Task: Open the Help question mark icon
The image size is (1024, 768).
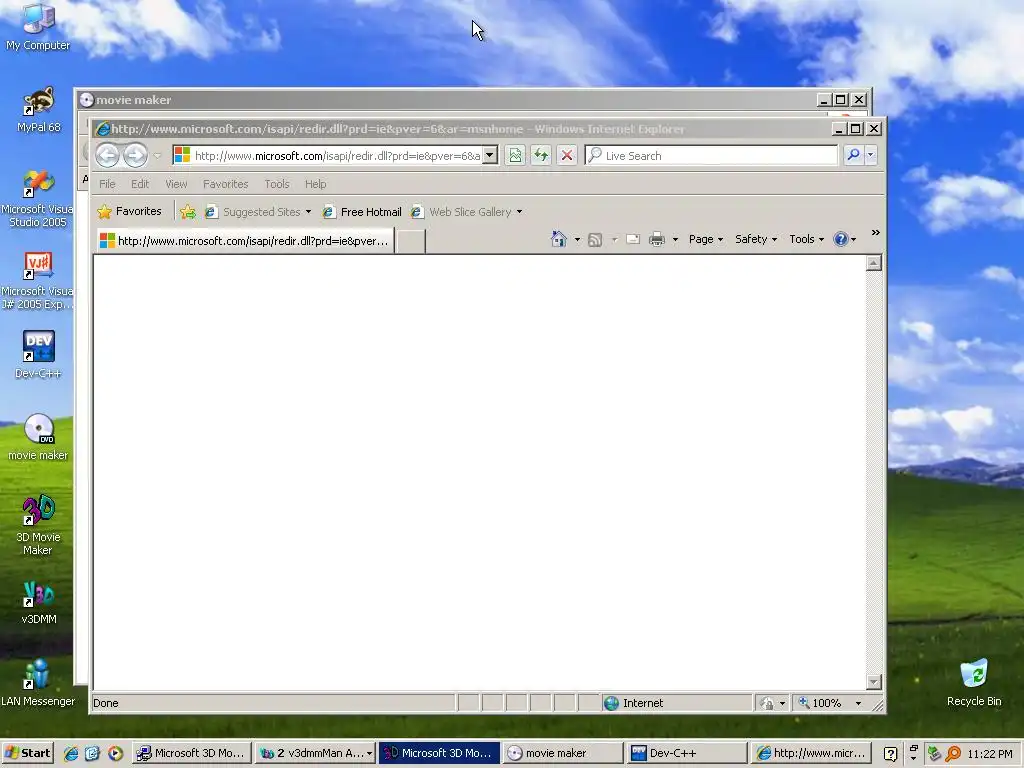Action: coord(840,239)
